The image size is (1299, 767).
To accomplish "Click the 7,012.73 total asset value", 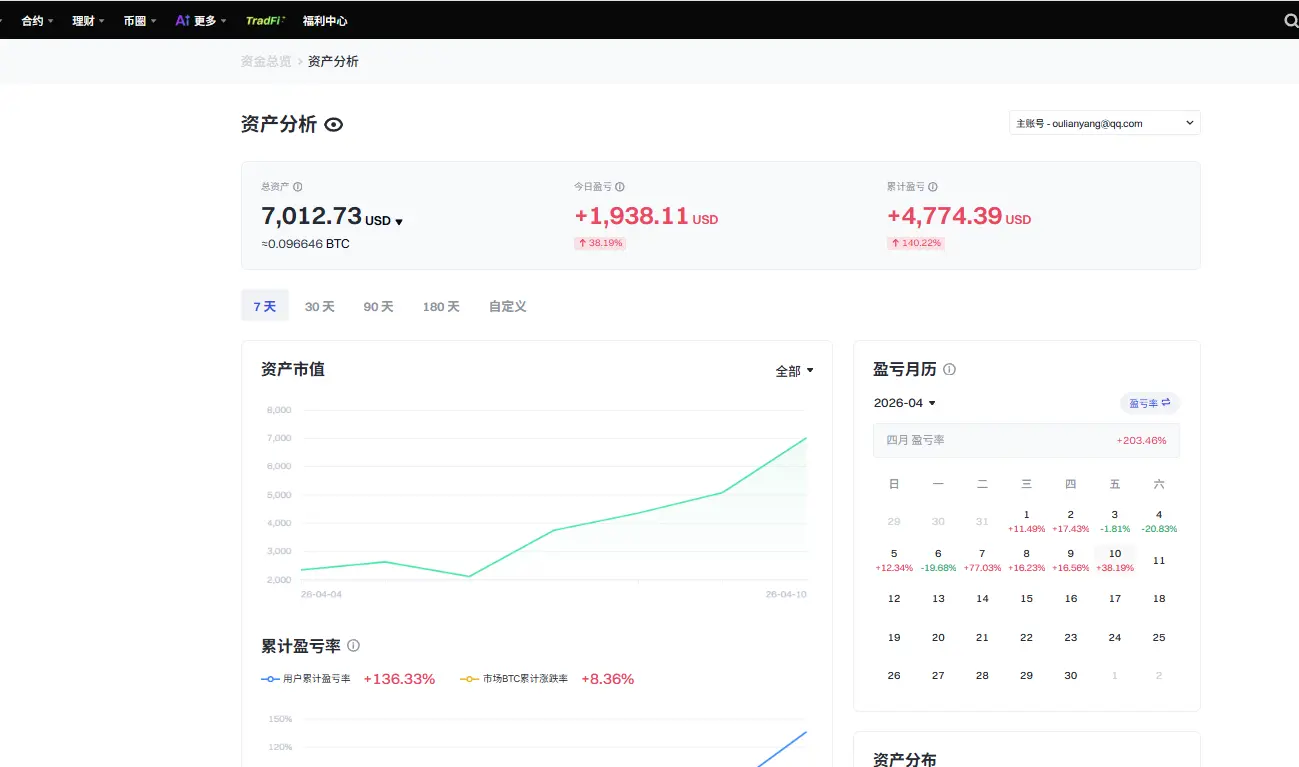I will click(311, 215).
